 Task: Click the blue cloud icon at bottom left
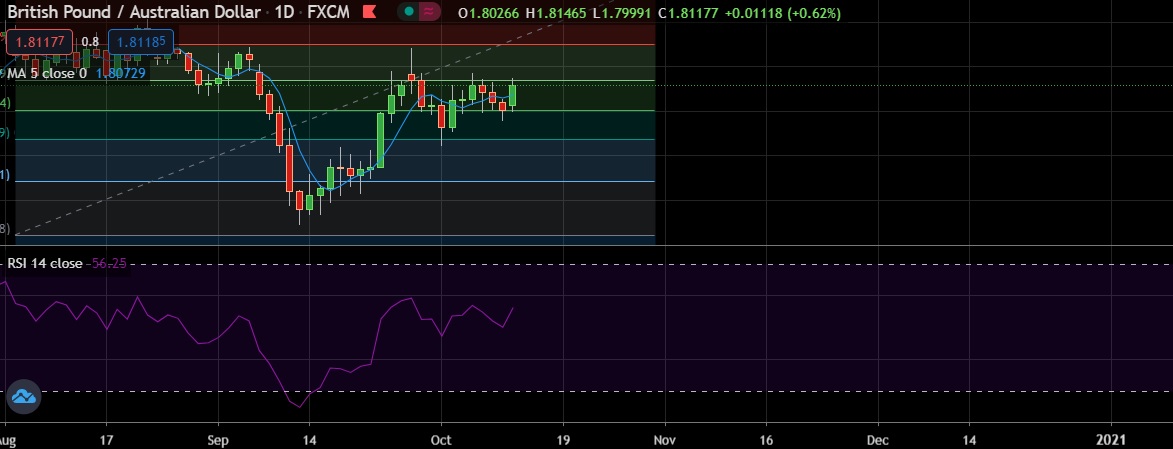pyautogui.click(x=24, y=397)
